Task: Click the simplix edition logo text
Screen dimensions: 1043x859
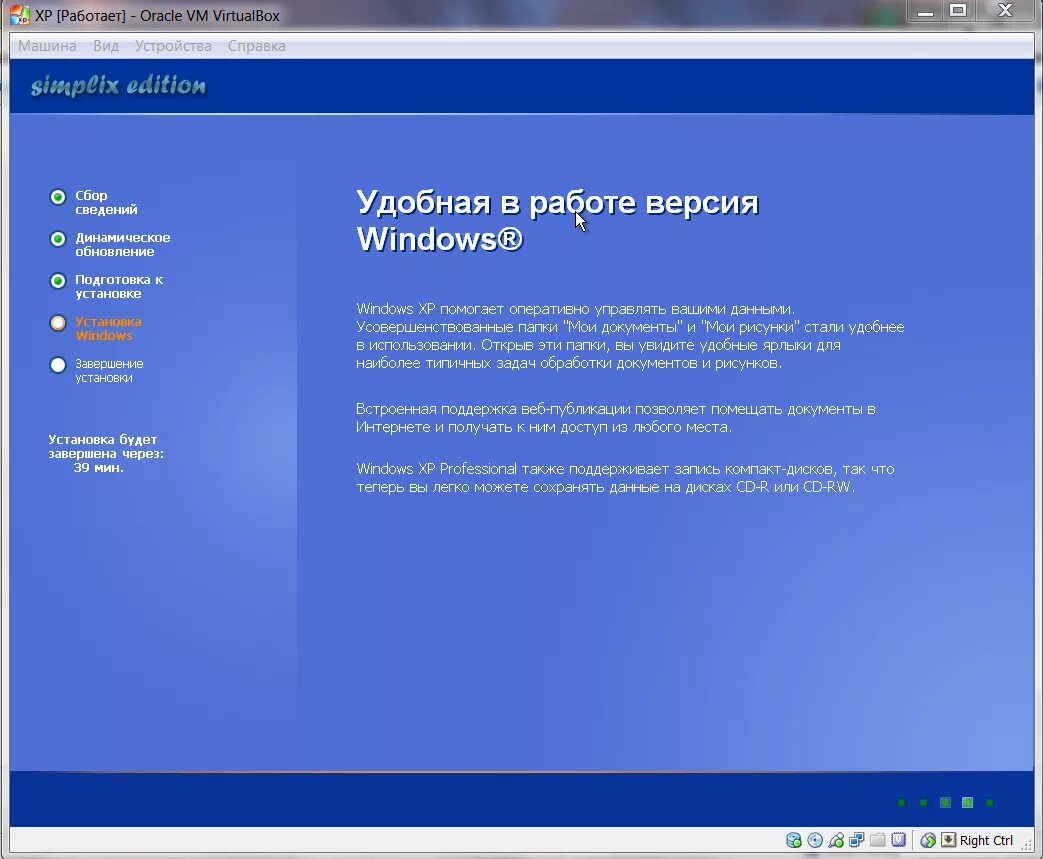Action: [118, 86]
